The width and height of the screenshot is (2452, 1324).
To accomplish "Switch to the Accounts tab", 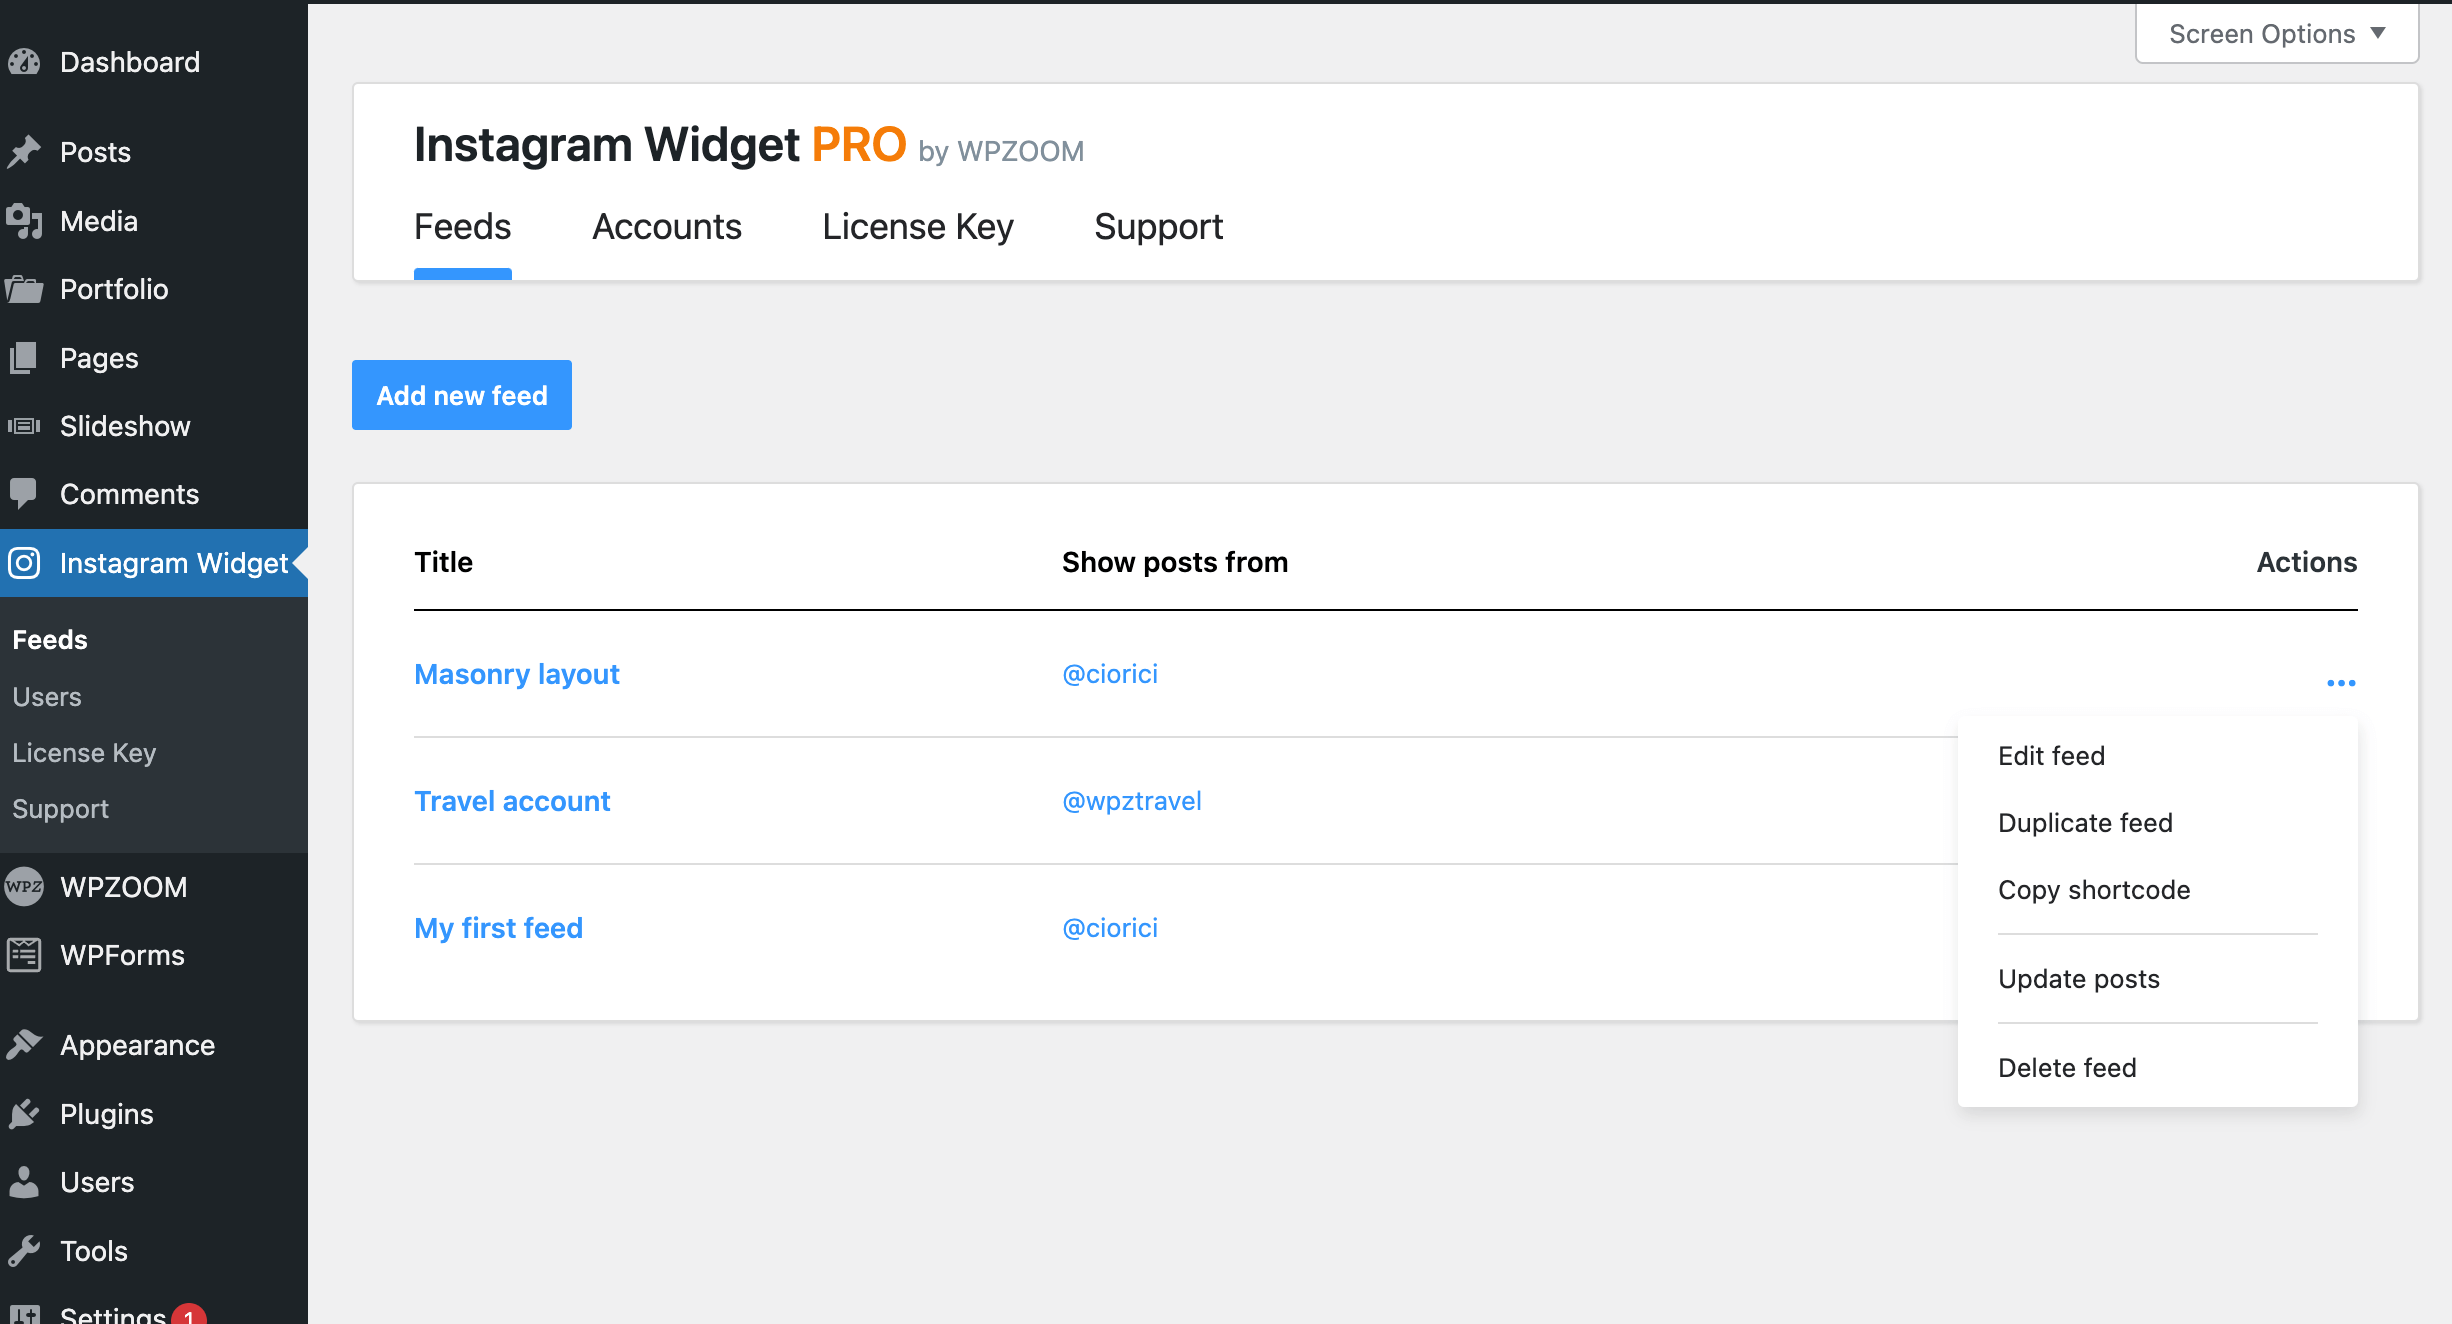I will click(x=666, y=227).
